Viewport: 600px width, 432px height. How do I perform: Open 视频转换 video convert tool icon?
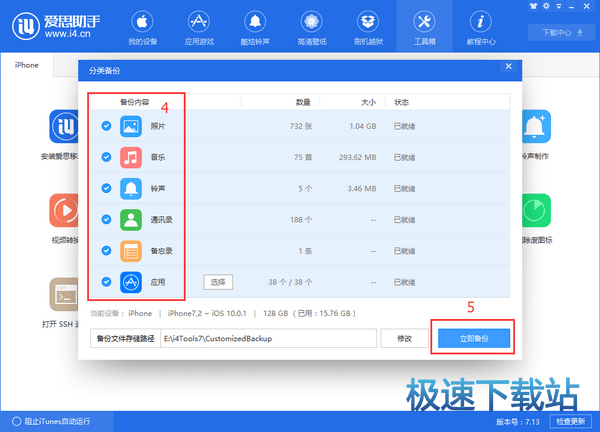[x=64, y=210]
